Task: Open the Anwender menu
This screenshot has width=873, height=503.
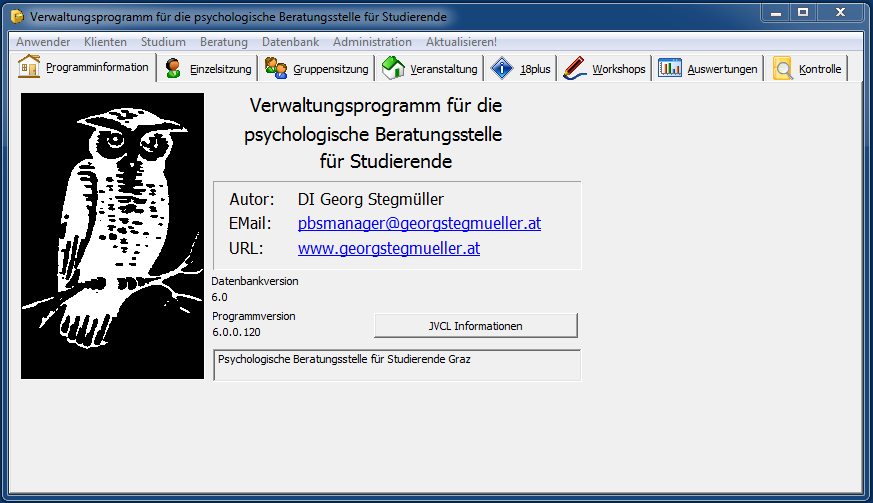Action: [x=43, y=42]
